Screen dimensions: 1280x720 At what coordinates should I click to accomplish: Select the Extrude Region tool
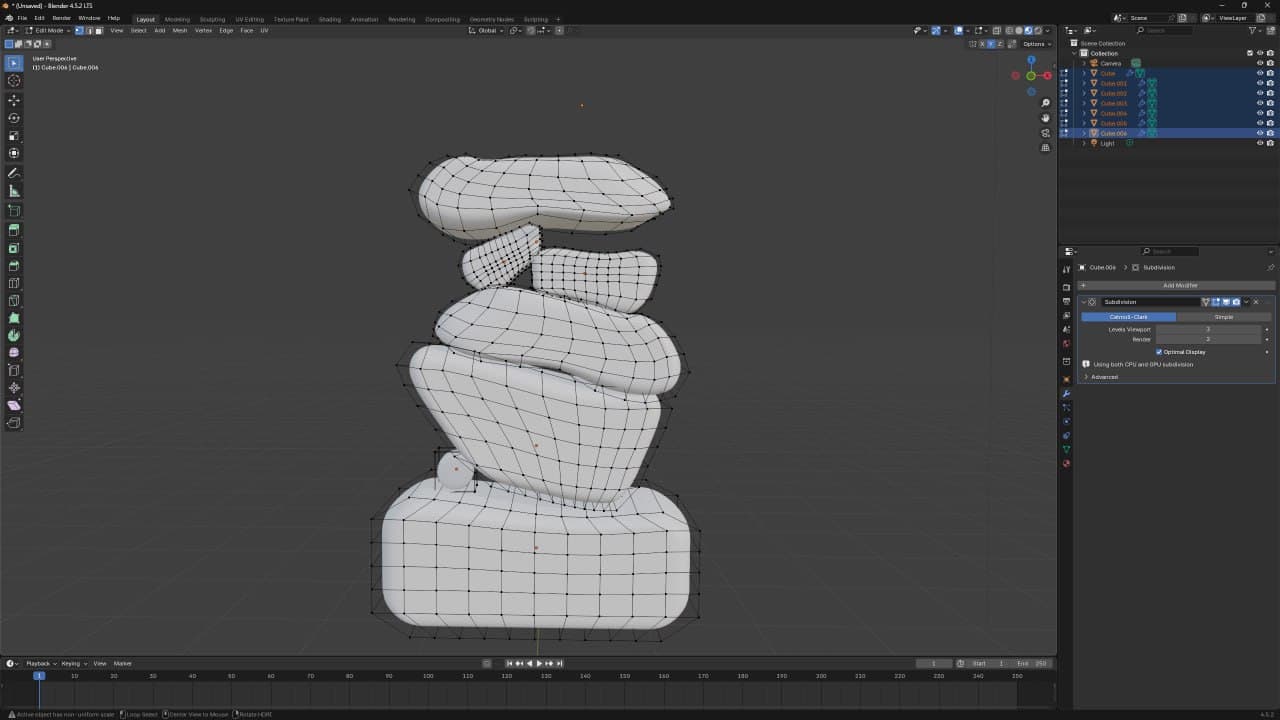(x=14, y=229)
